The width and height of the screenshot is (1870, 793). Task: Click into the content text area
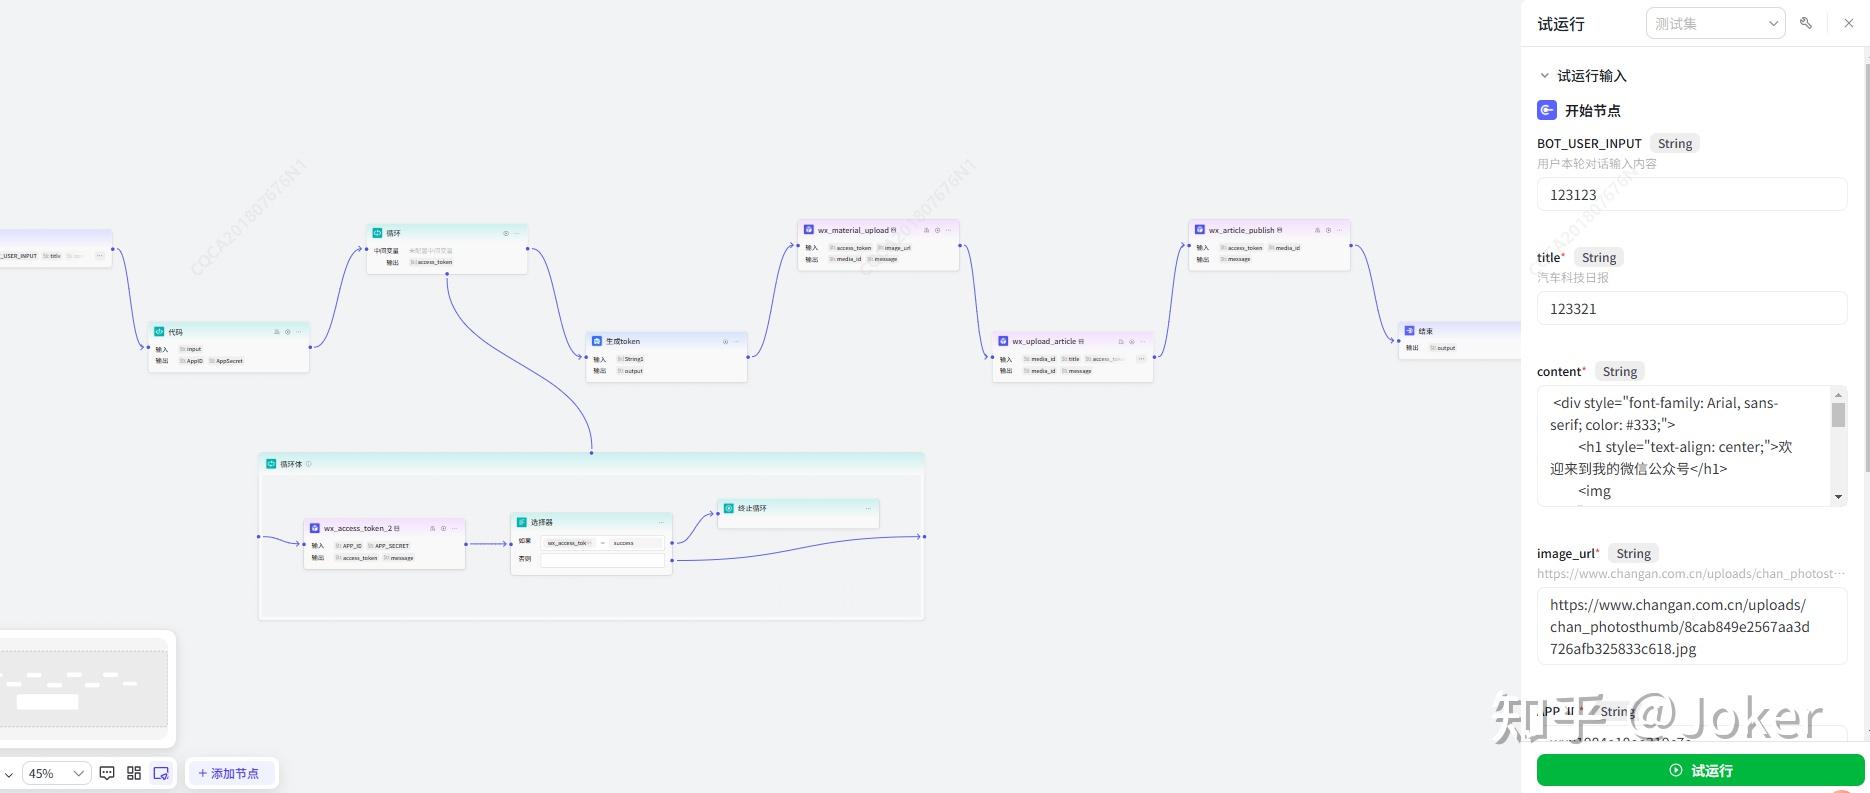[1684, 446]
